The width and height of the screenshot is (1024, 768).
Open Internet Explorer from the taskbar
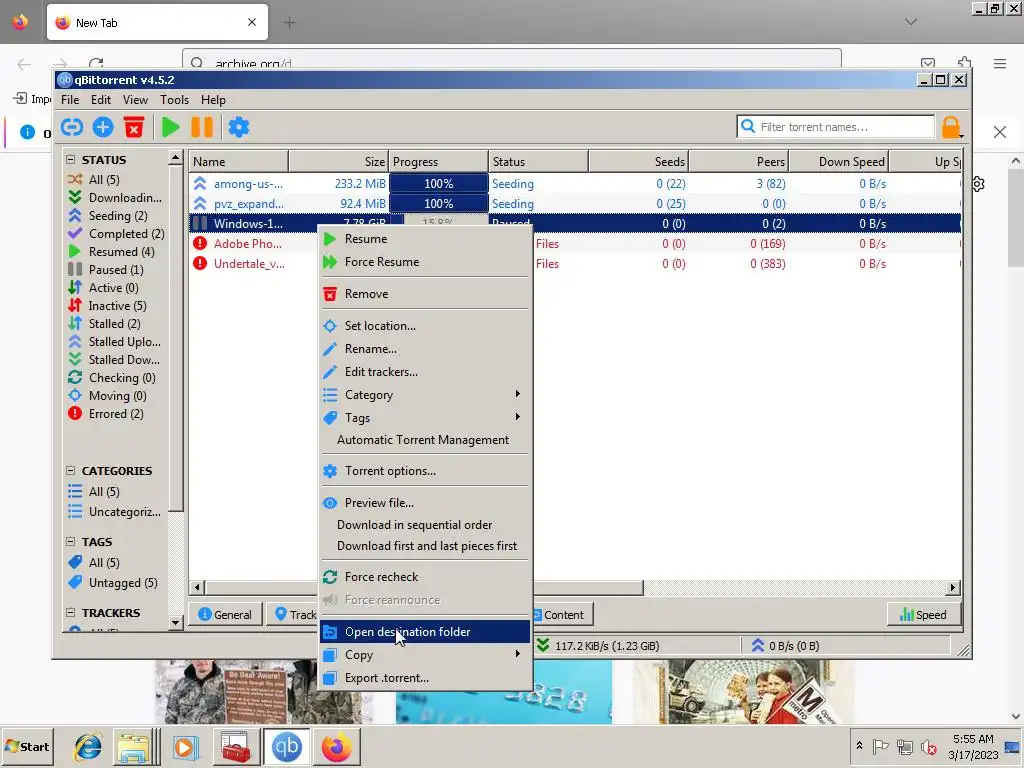tap(88, 746)
